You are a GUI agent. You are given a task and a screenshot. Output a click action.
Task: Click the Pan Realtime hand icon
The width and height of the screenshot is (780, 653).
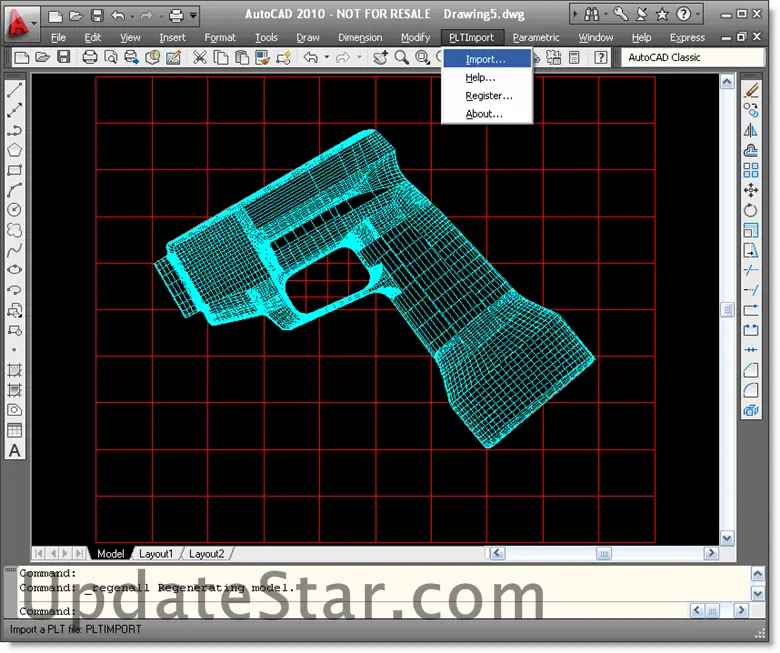tap(381, 58)
